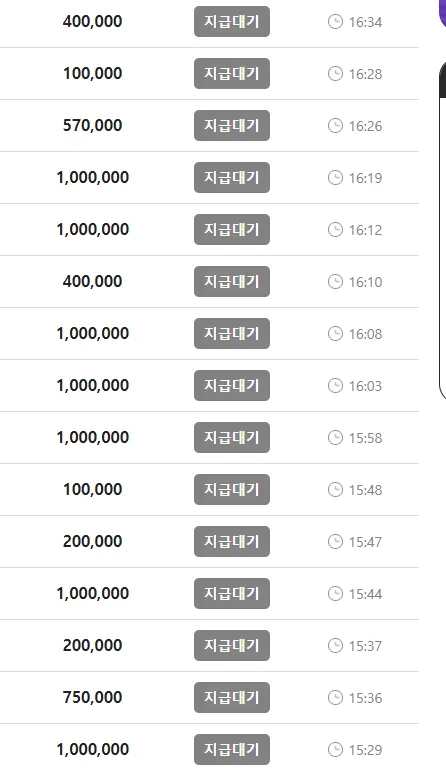
Task: Click 지급대기 button in 16:34 row
Action: point(232,22)
